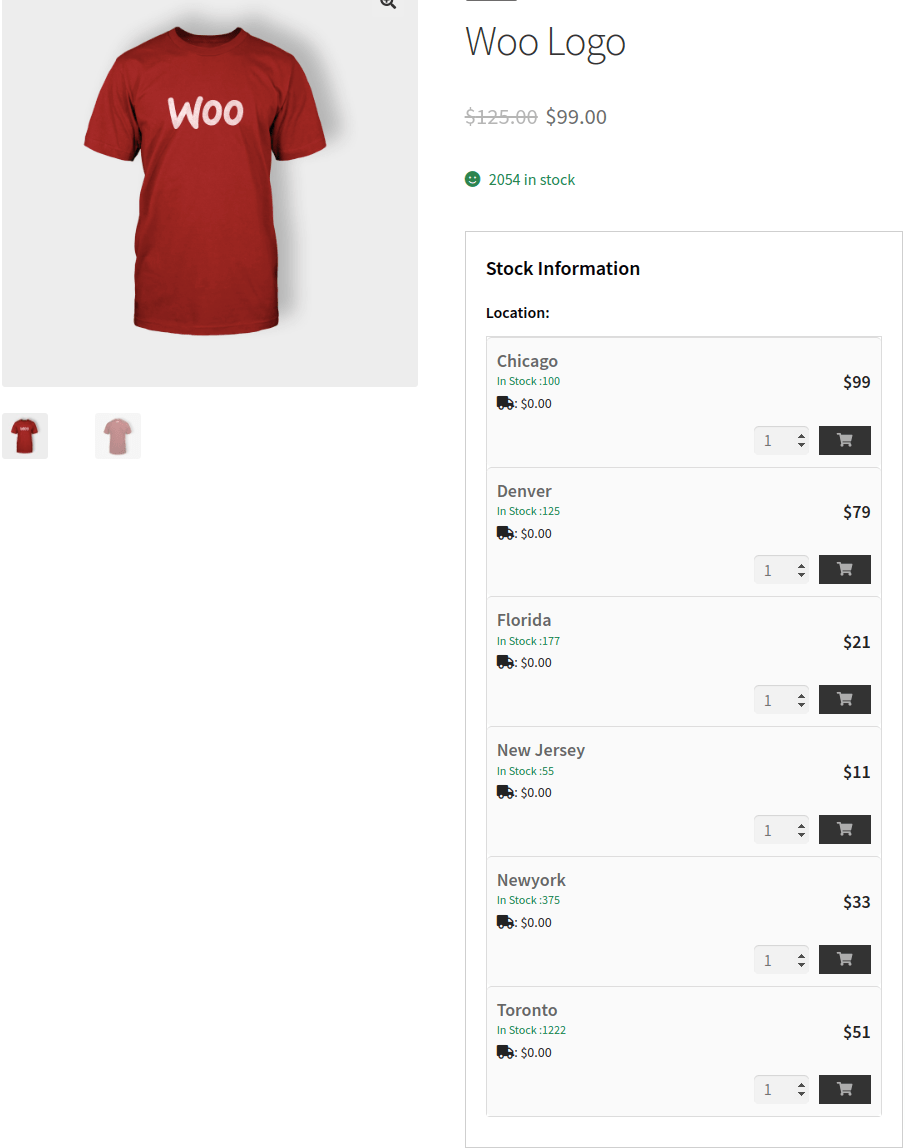Increase the Chicago quantity with up arrow
The width and height of the screenshot is (905, 1148).
tap(801, 435)
